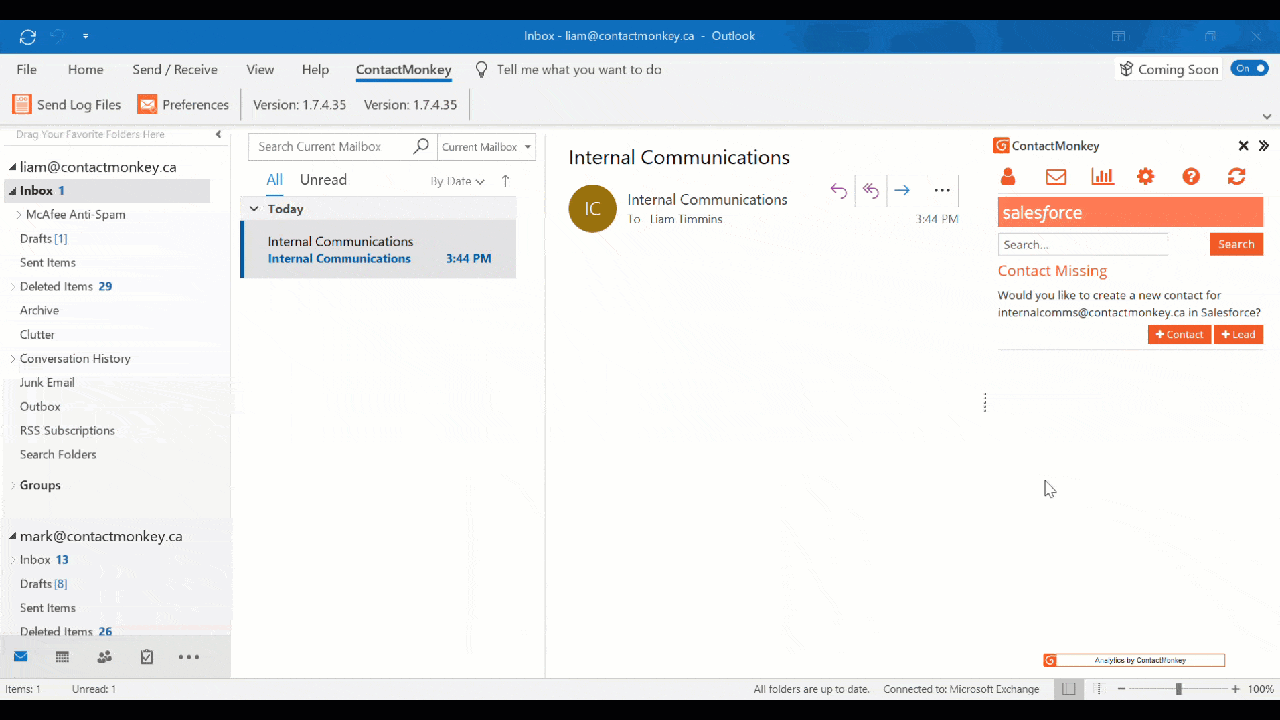Reply to the email using Reply icon

click(839, 191)
